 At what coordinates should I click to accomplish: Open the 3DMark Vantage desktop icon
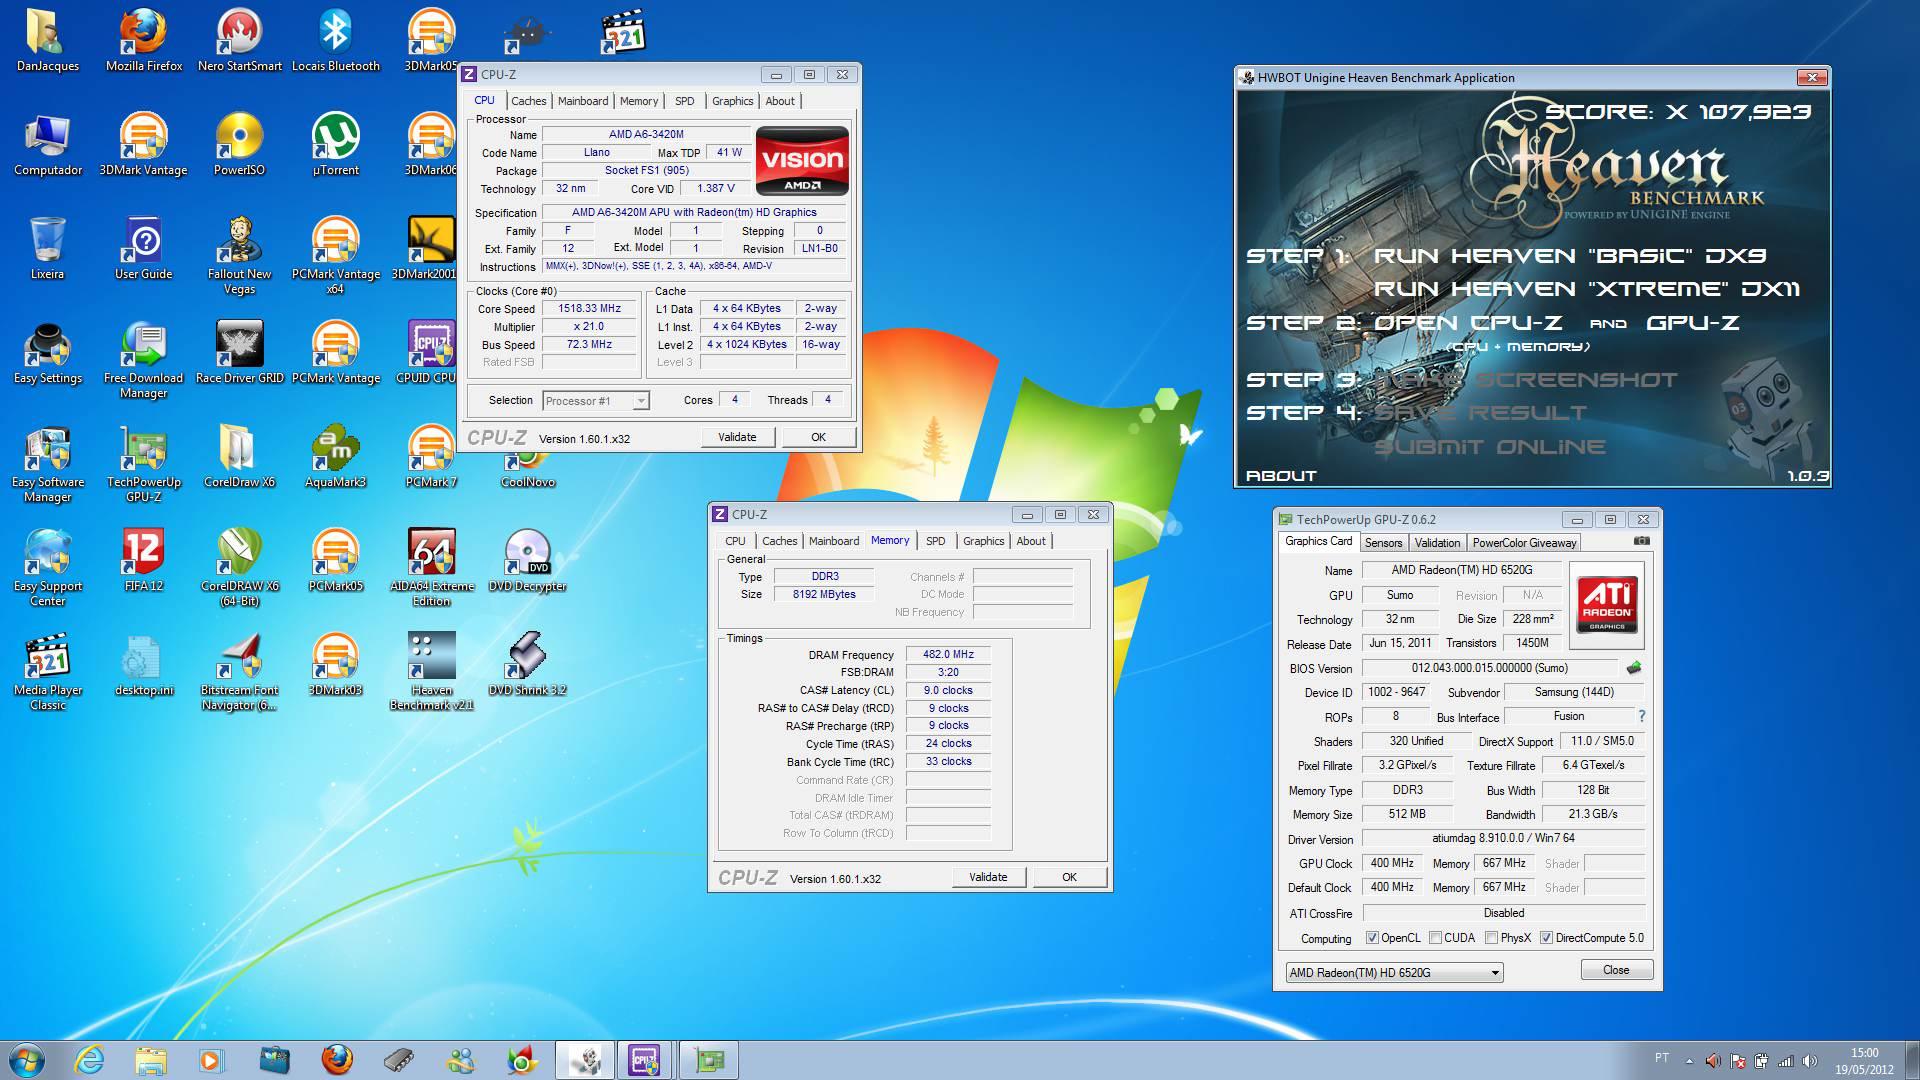tap(144, 144)
